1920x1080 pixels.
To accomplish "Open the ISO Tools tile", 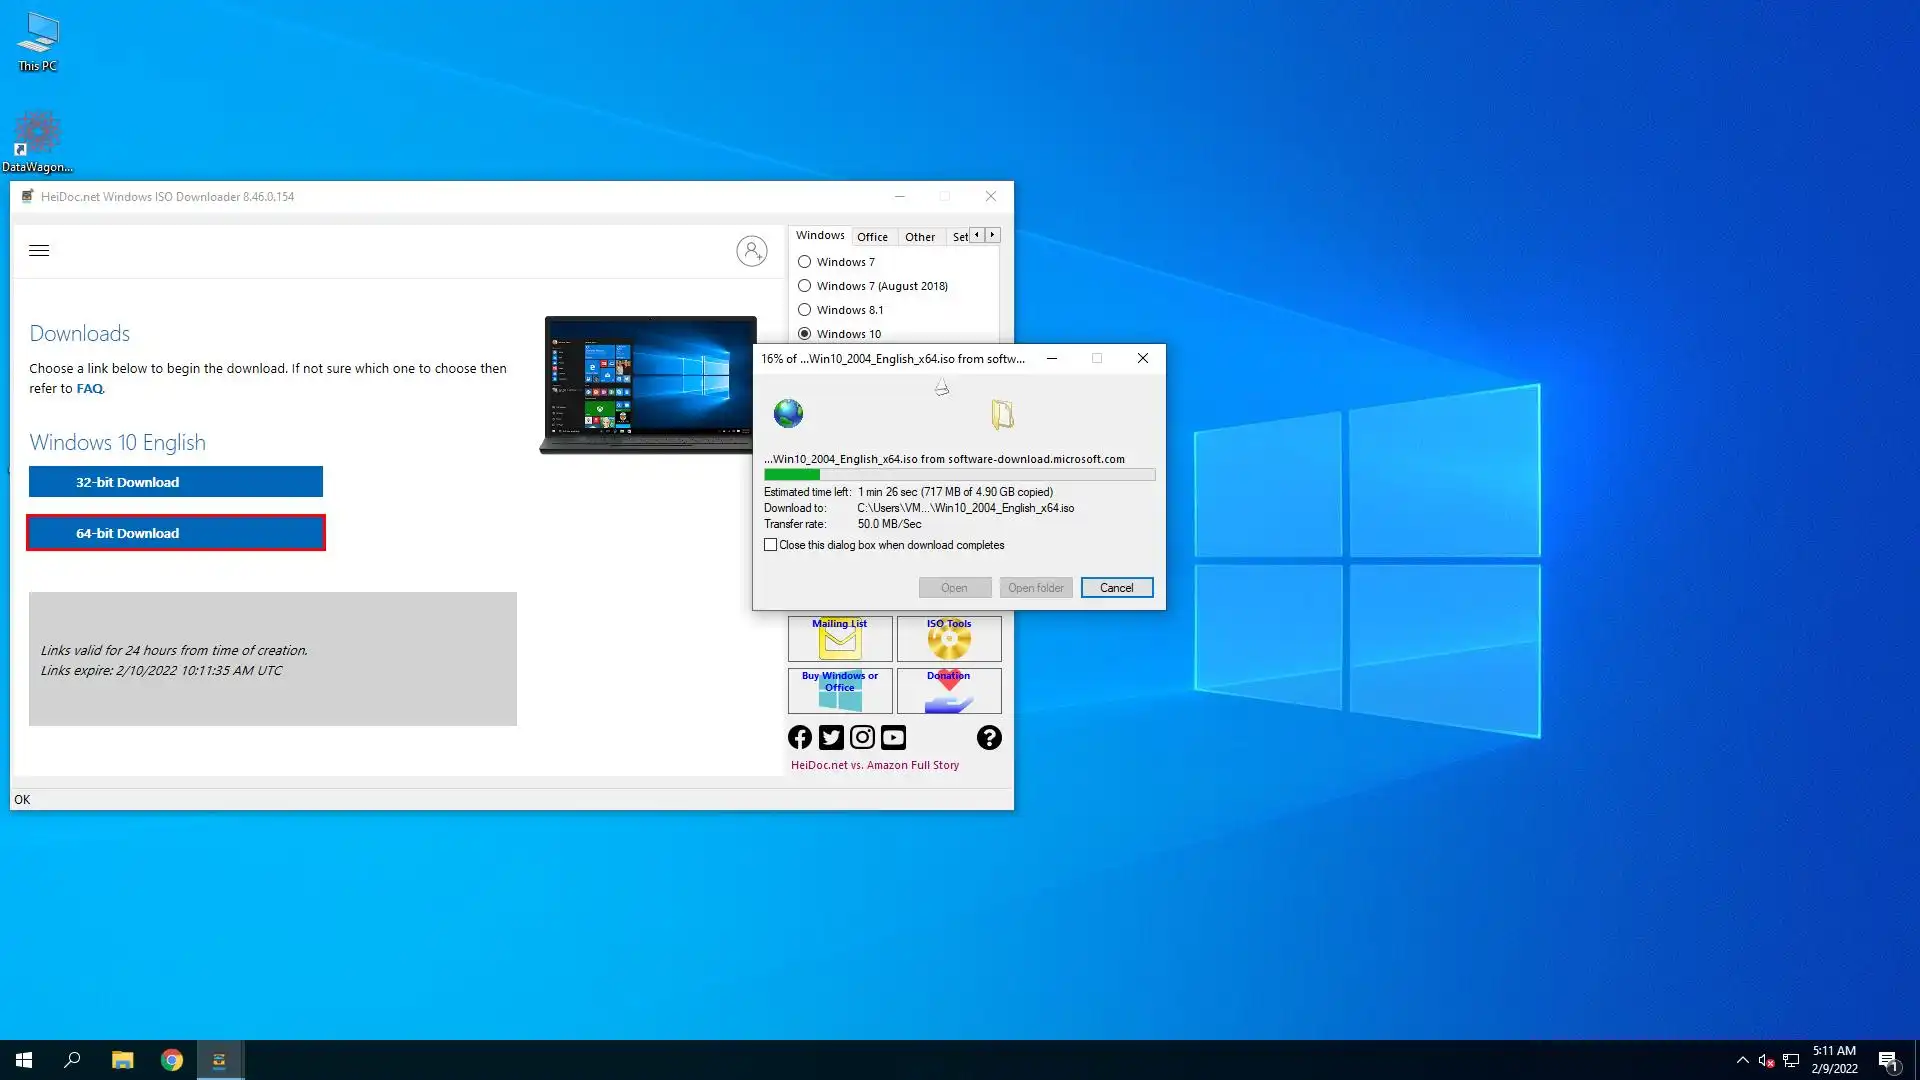I will click(948, 639).
